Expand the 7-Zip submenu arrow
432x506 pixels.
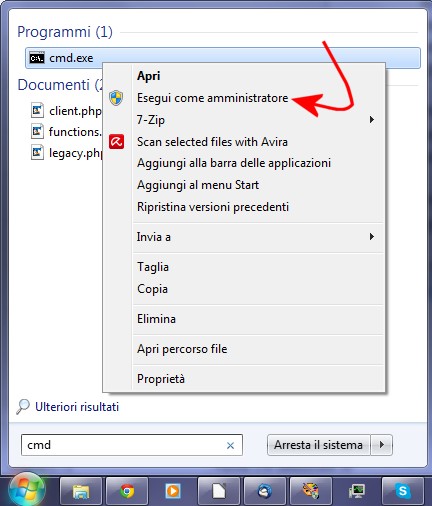(x=372, y=119)
